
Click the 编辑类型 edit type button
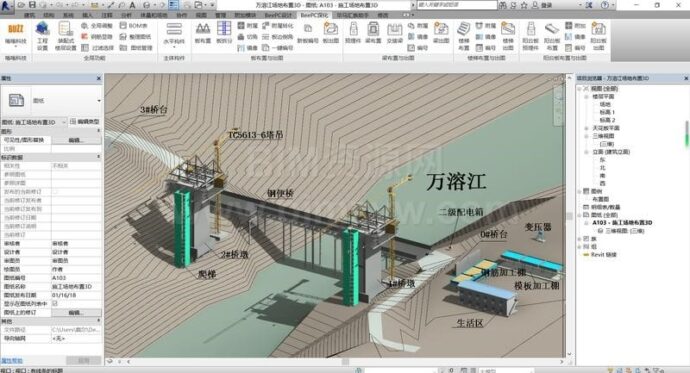click(x=85, y=121)
